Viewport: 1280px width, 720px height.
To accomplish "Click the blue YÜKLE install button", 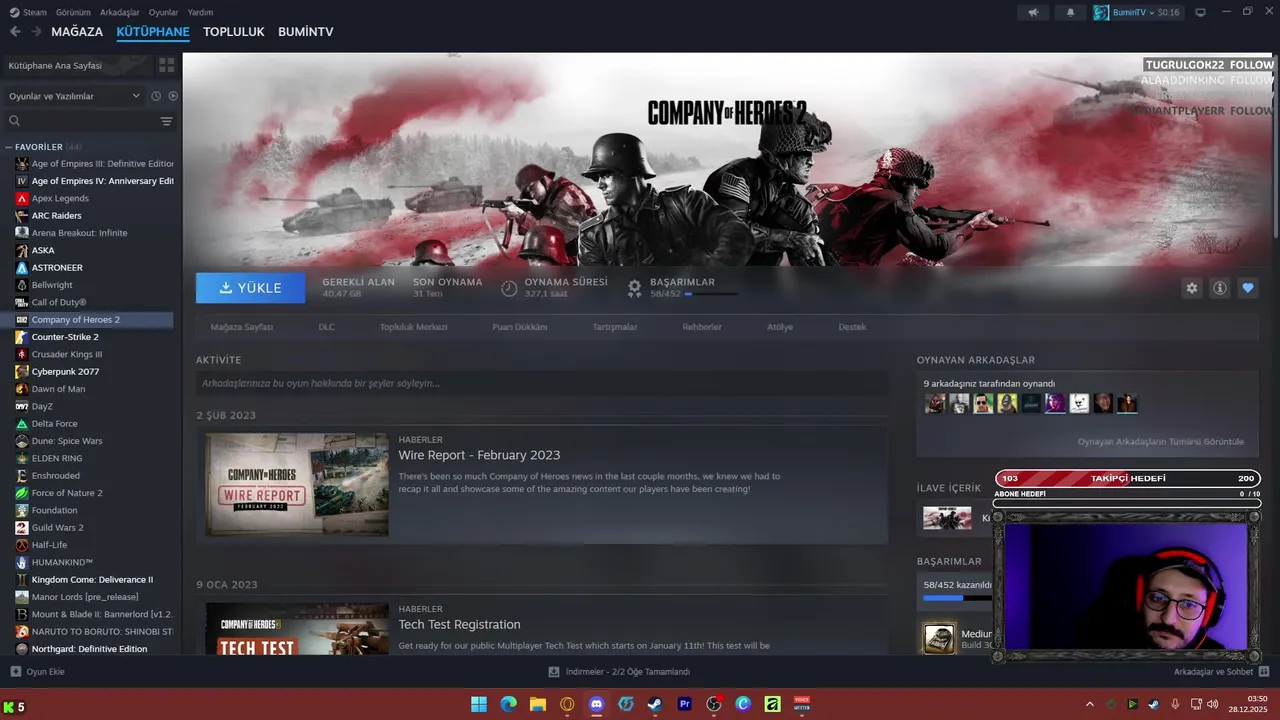I will click(x=250, y=288).
